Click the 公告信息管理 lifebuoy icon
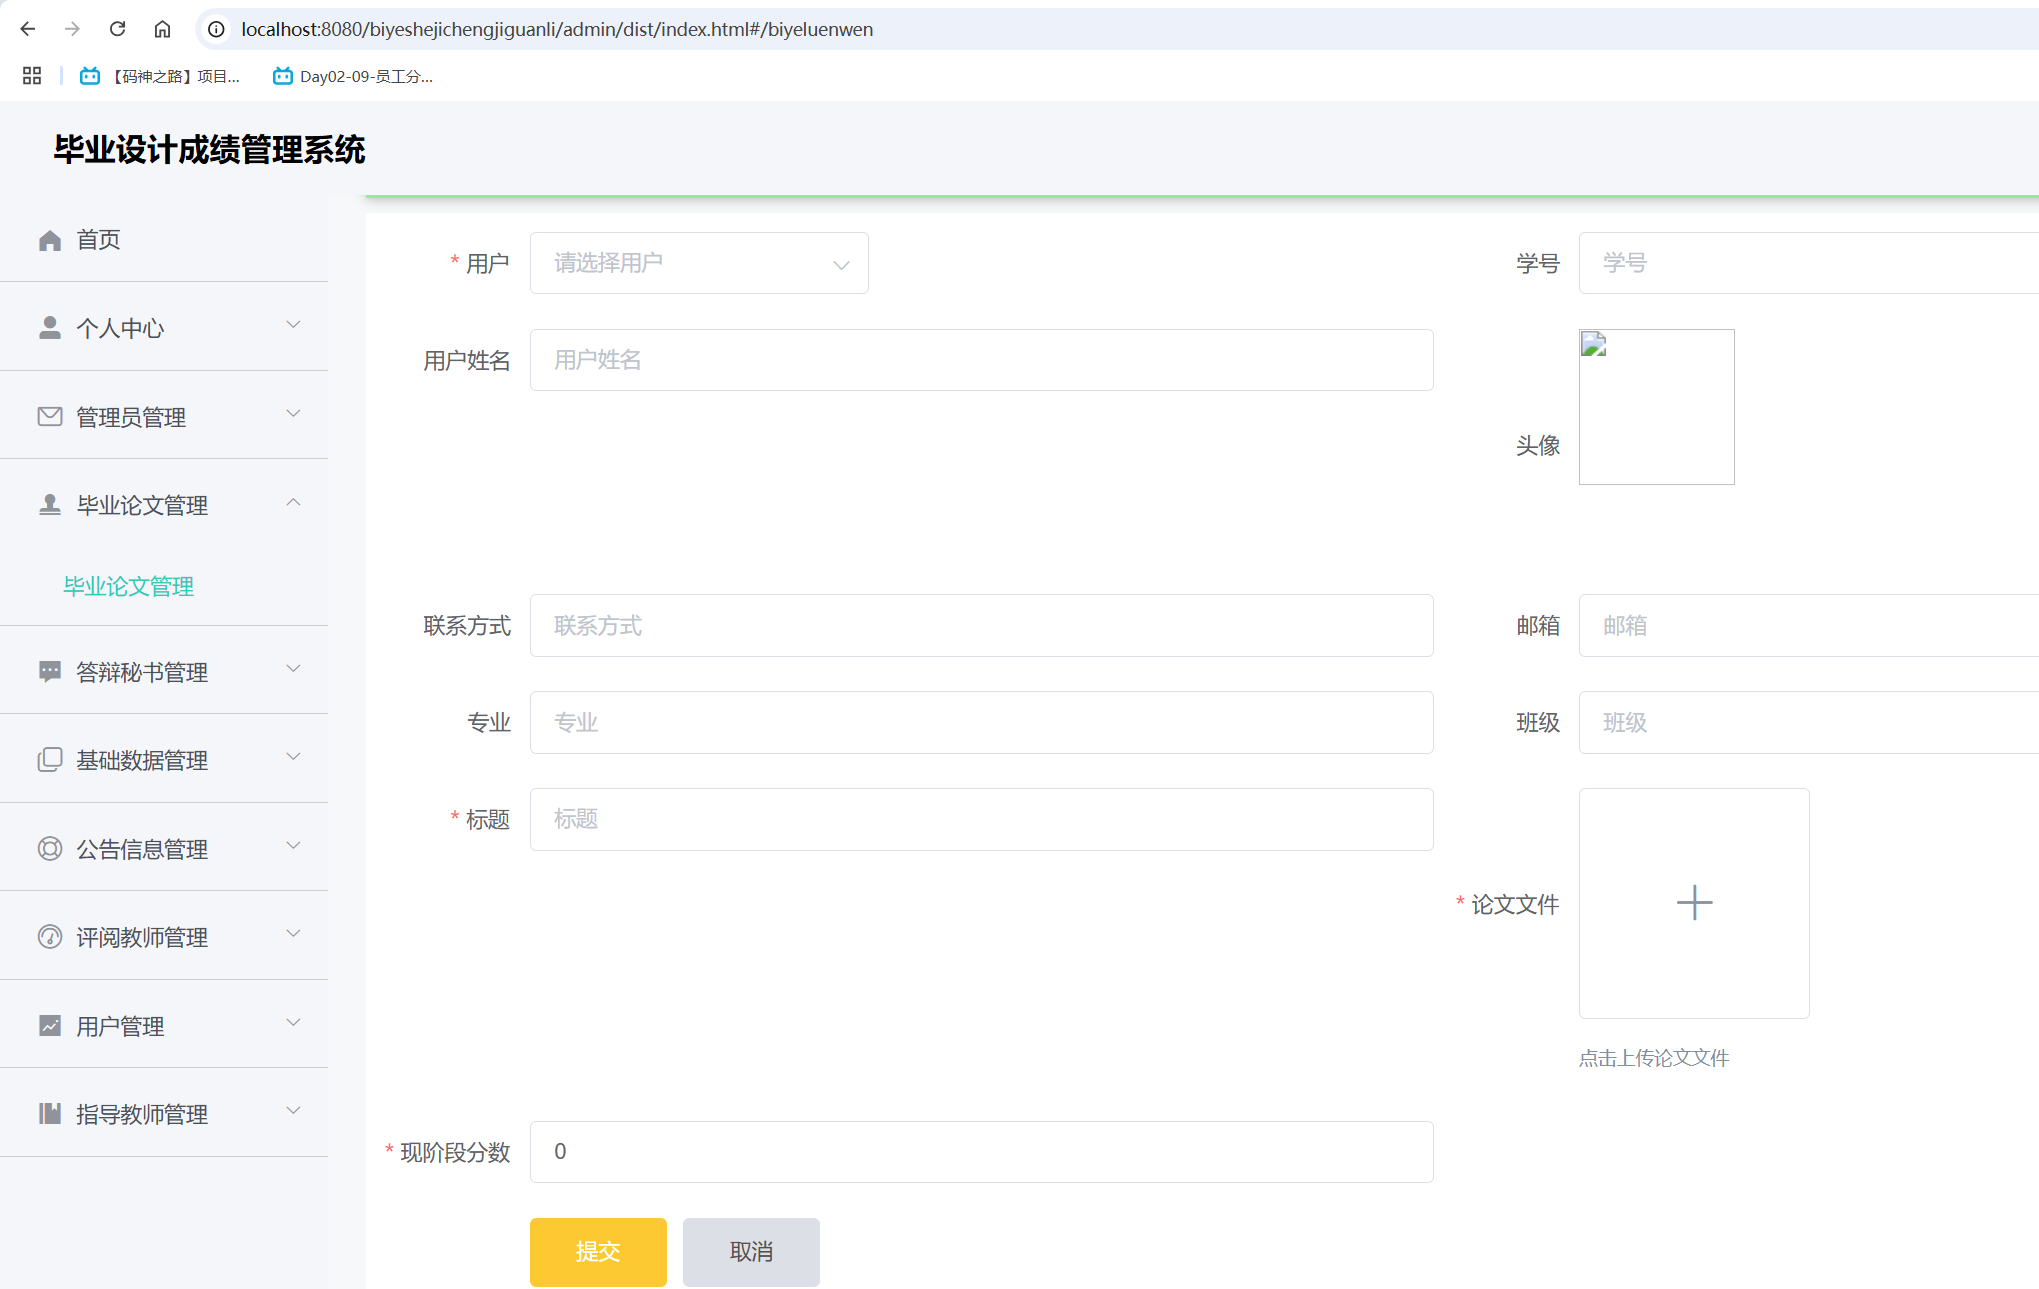 (x=50, y=848)
